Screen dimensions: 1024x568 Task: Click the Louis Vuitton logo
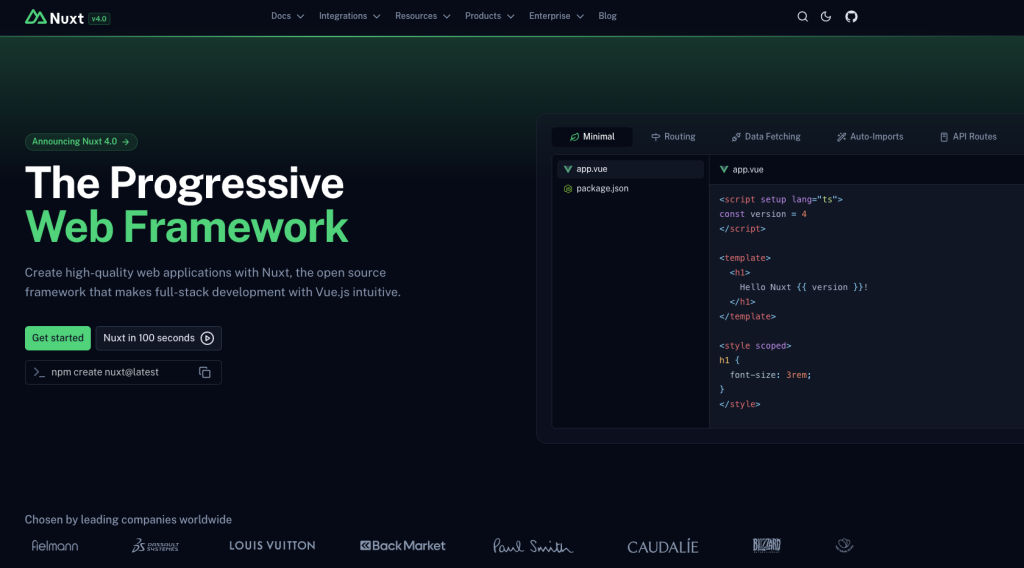(272, 545)
